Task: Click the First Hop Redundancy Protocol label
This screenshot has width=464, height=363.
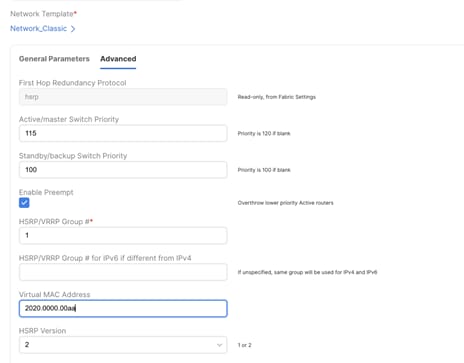Action: pyautogui.click(x=72, y=83)
